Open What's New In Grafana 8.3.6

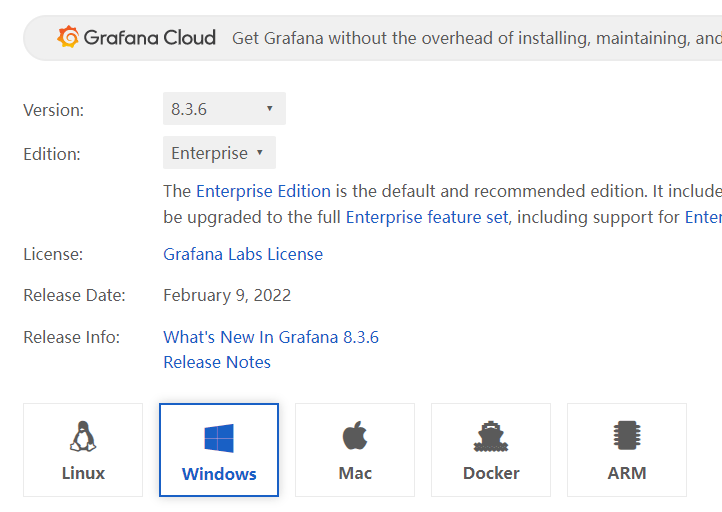point(271,337)
